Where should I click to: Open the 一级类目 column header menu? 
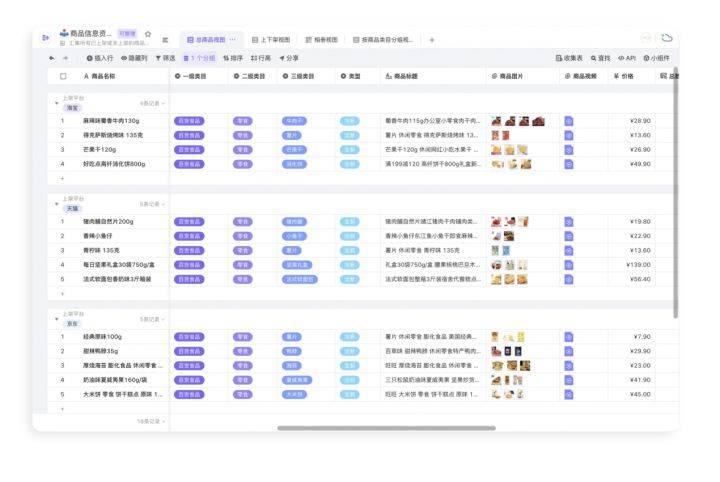198,76
